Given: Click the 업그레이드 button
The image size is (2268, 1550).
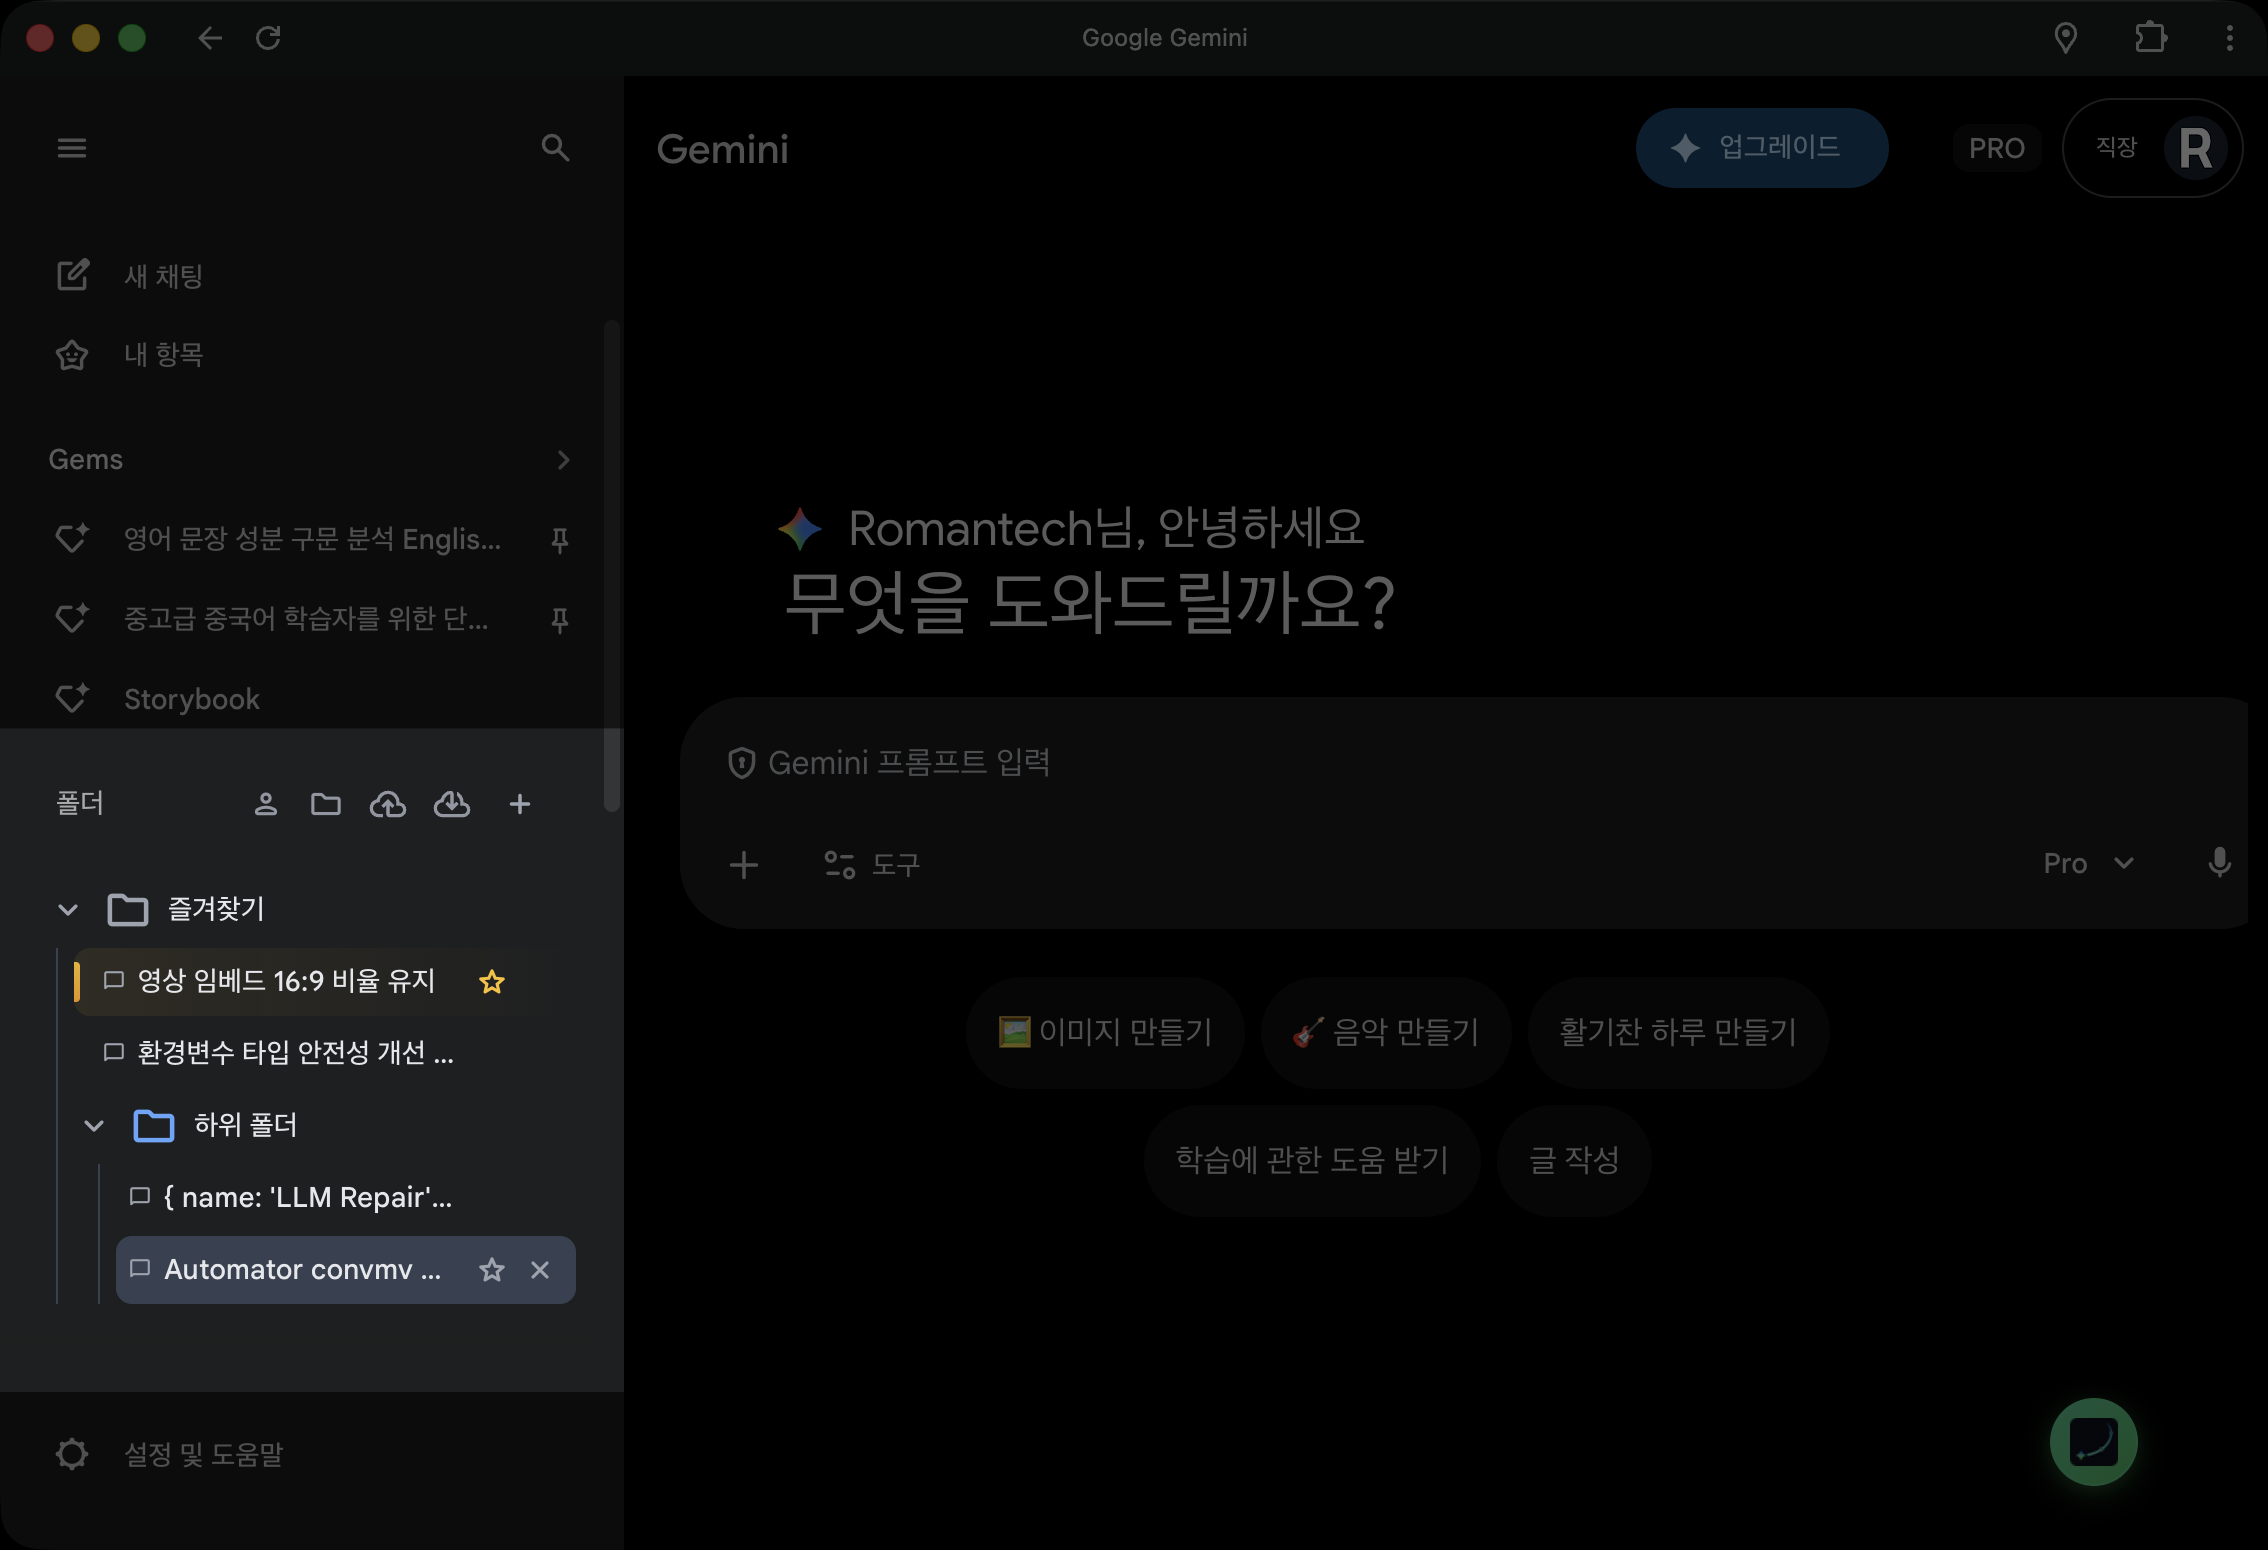Looking at the screenshot, I should point(1761,147).
